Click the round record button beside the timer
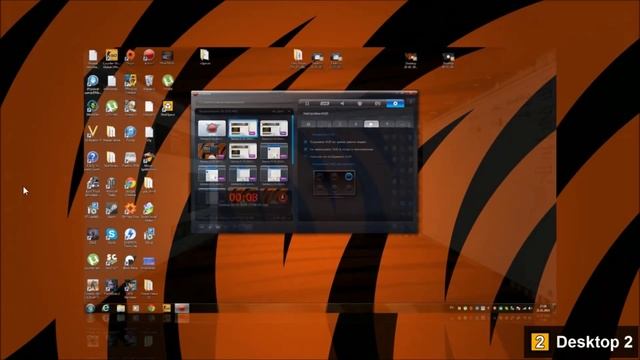 (282, 198)
